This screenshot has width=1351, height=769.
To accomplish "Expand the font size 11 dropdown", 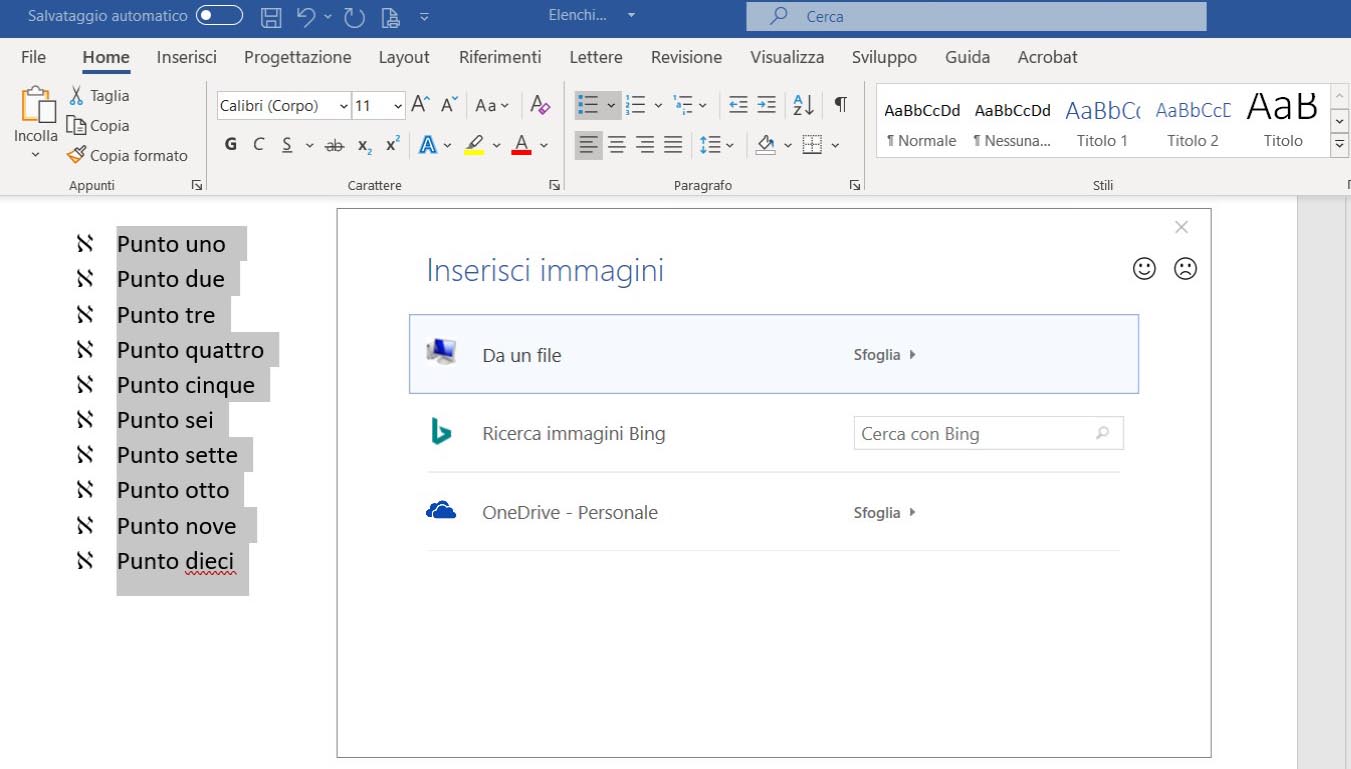I will 398,106.
